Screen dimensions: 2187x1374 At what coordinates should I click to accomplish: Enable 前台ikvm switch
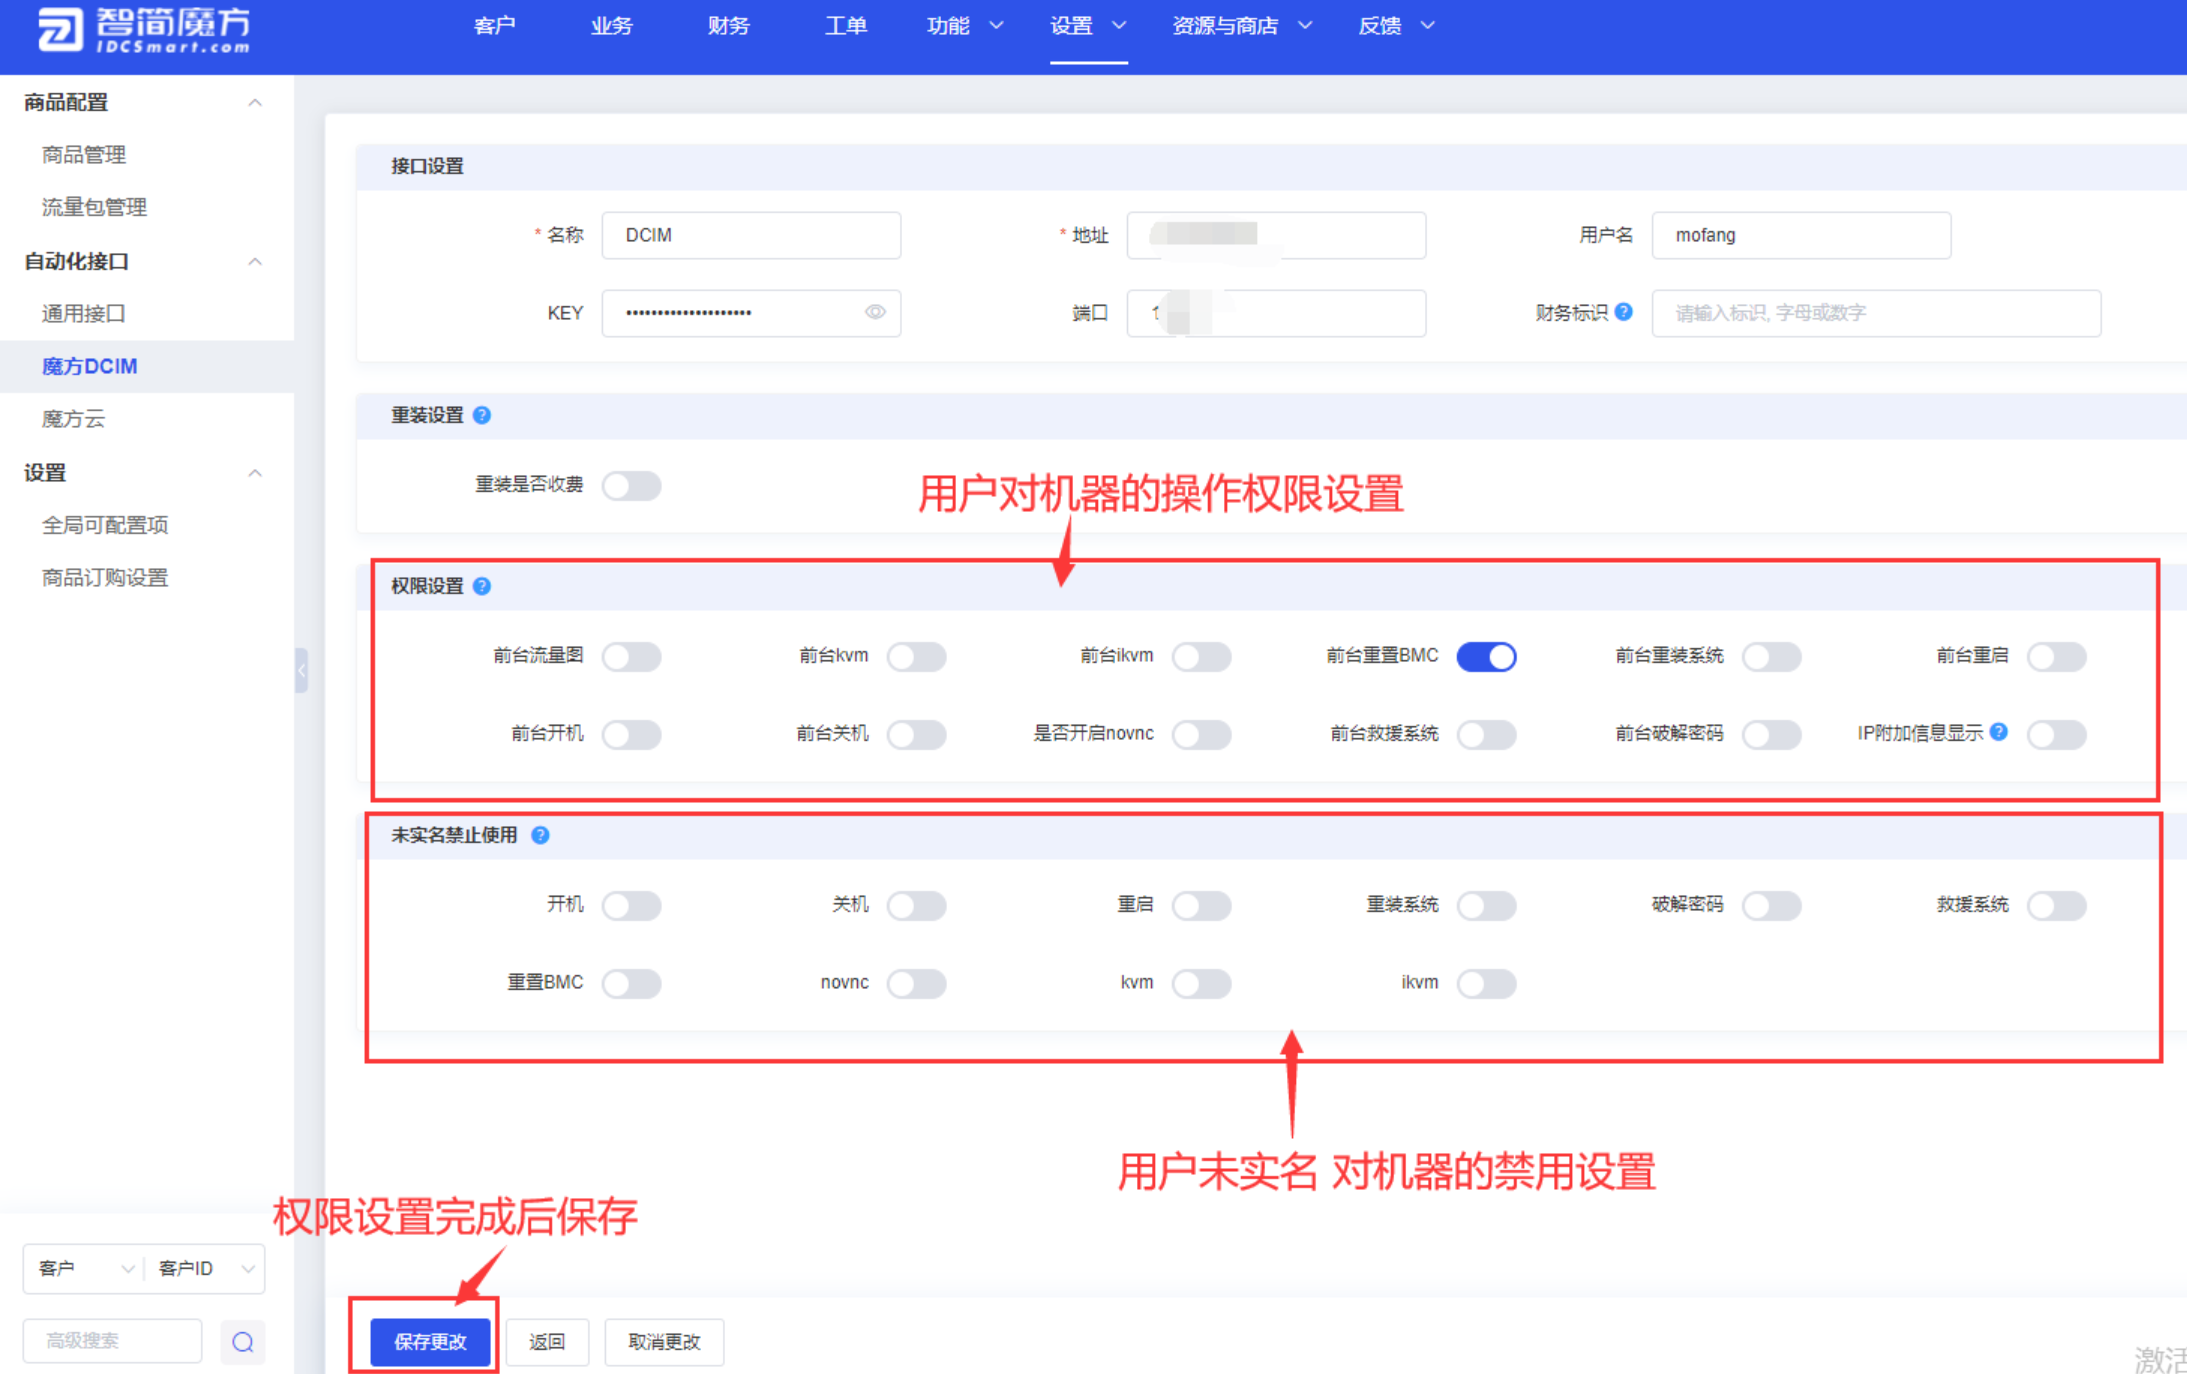click(1201, 657)
